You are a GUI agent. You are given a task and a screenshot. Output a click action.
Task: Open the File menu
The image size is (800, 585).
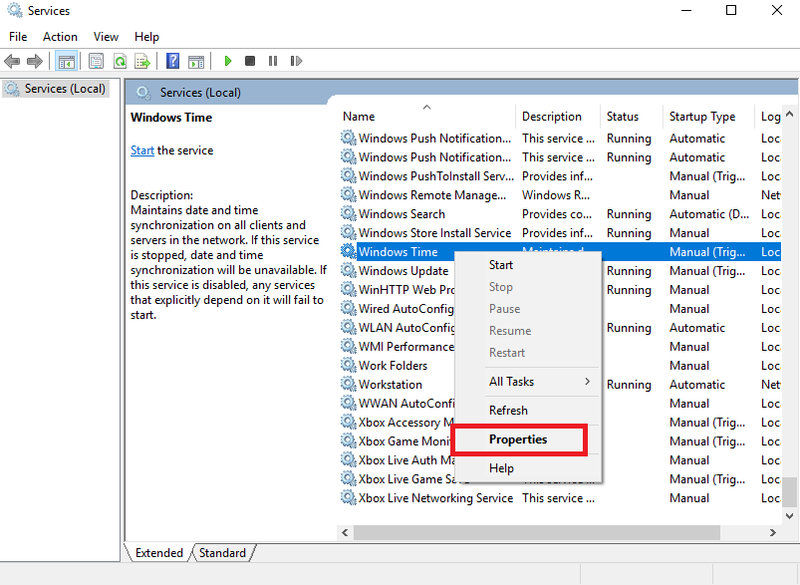(x=18, y=37)
